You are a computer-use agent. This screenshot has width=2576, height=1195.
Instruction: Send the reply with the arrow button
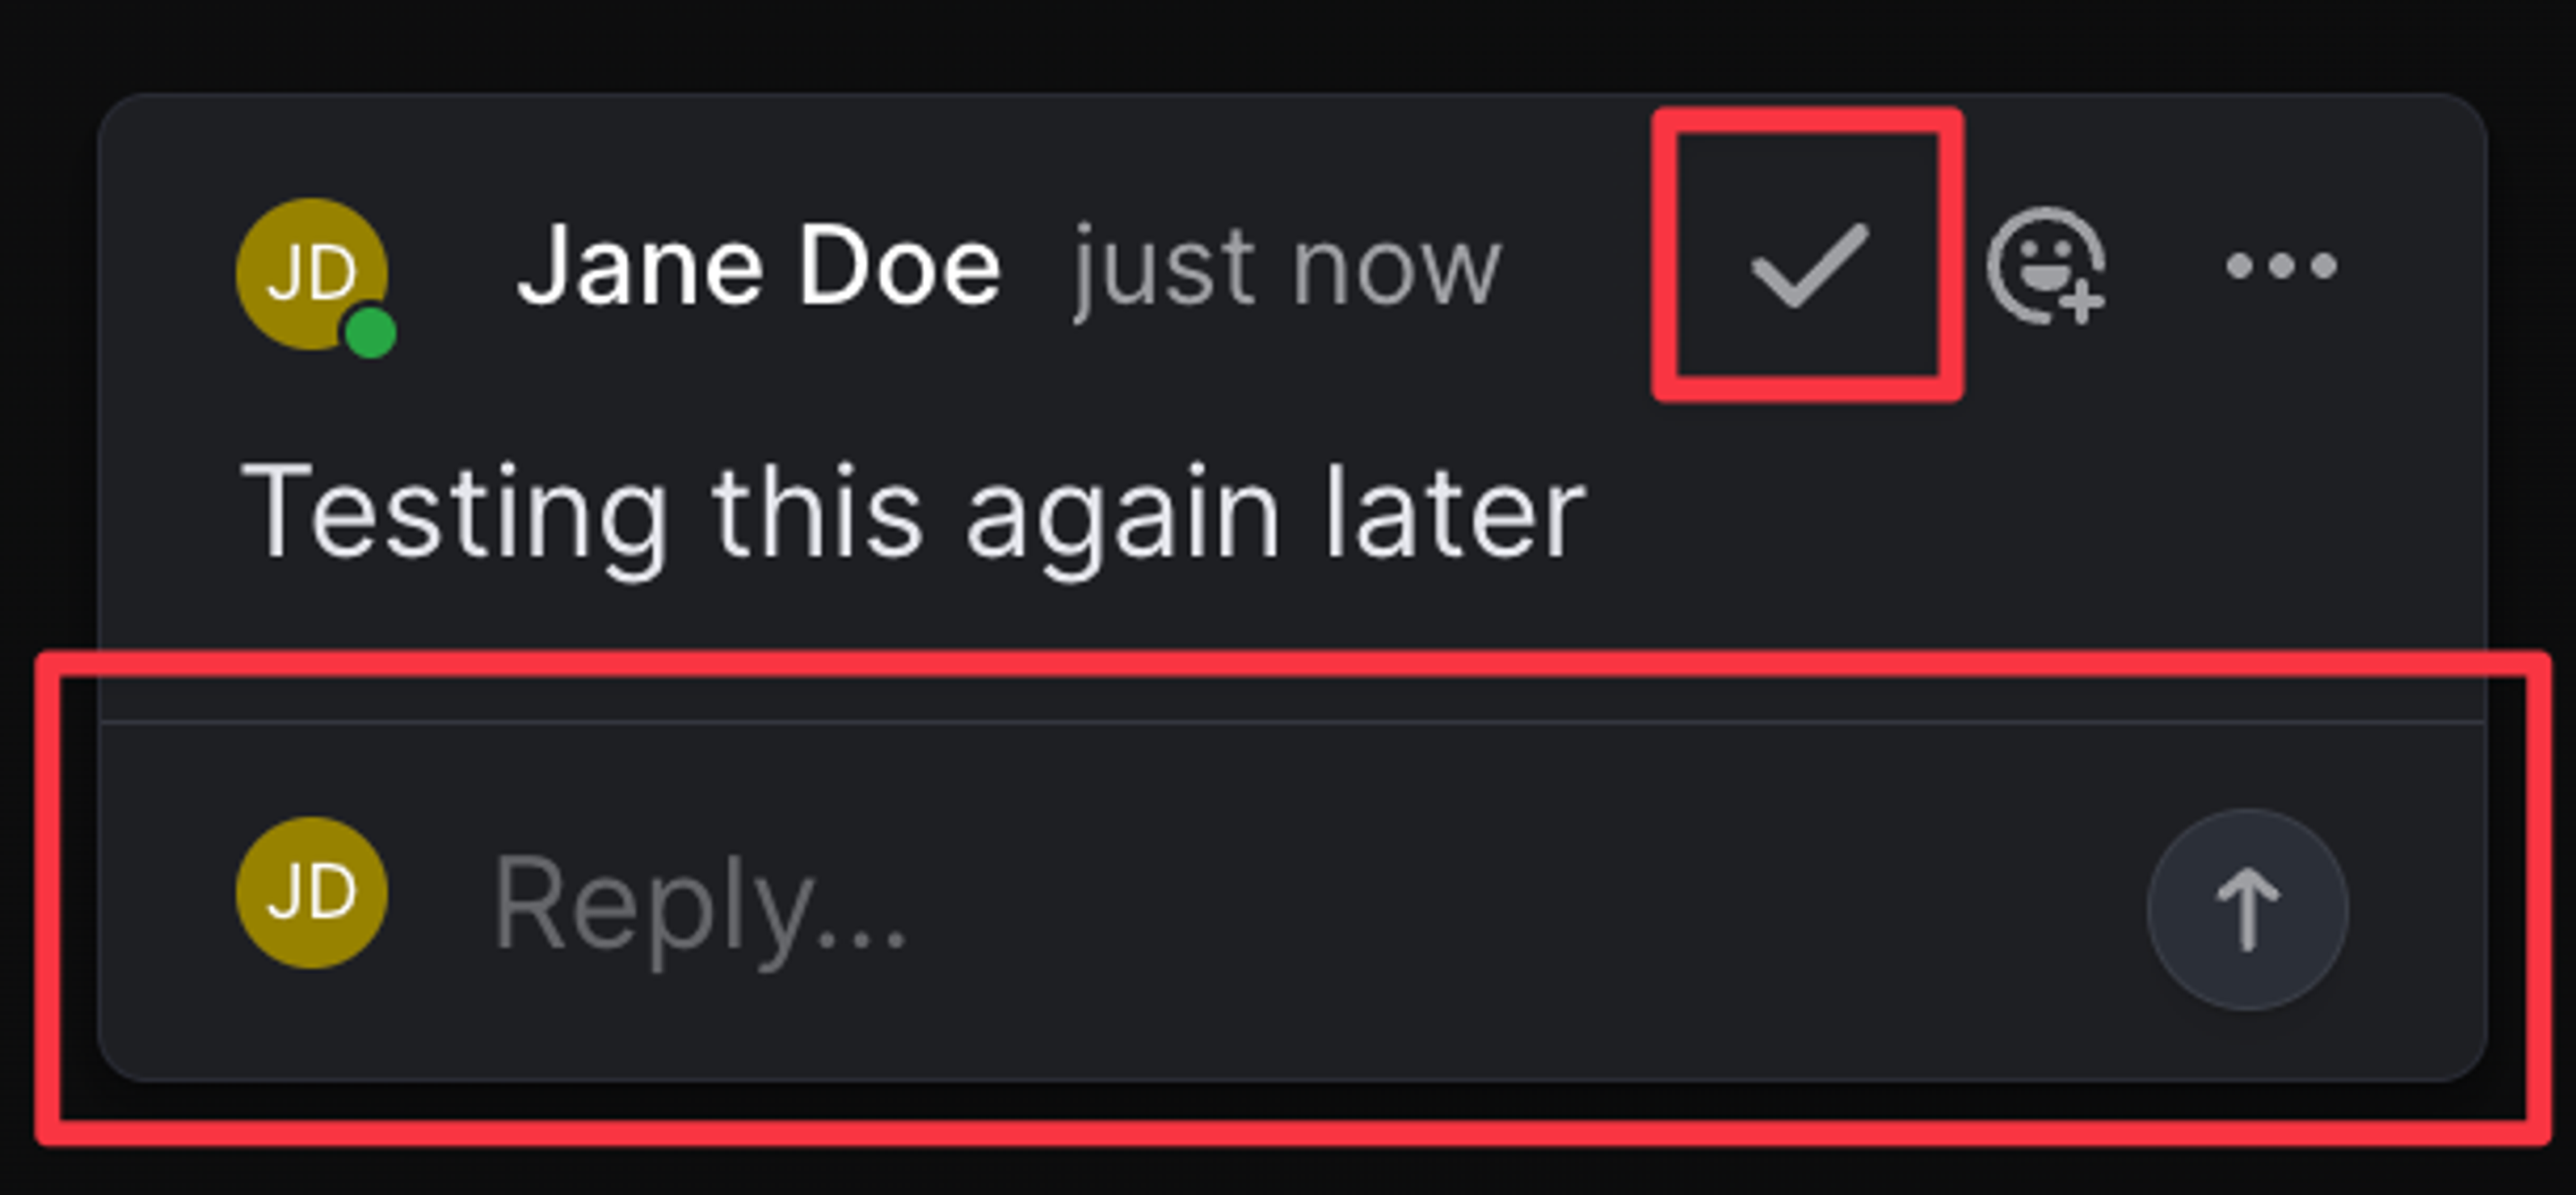(2247, 909)
